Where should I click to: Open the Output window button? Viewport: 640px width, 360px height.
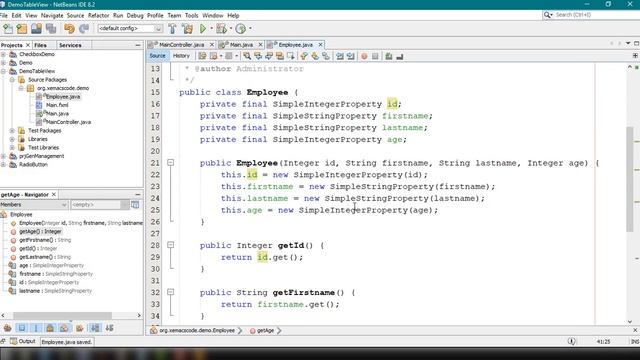click(23, 341)
